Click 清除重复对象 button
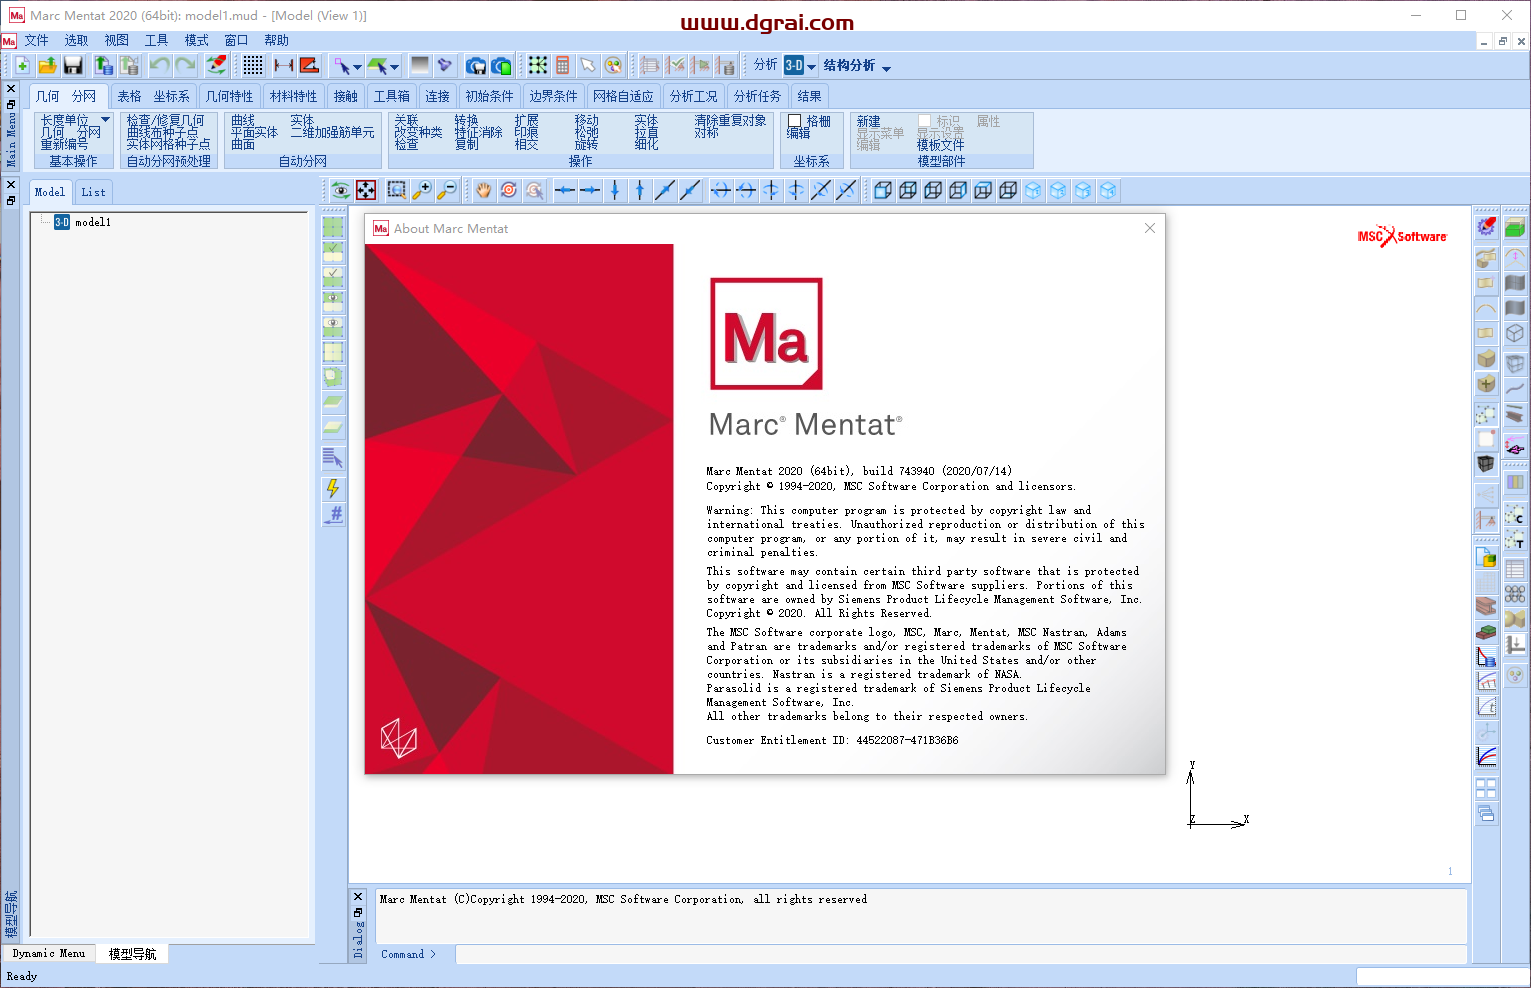The width and height of the screenshot is (1531, 988). [x=730, y=120]
